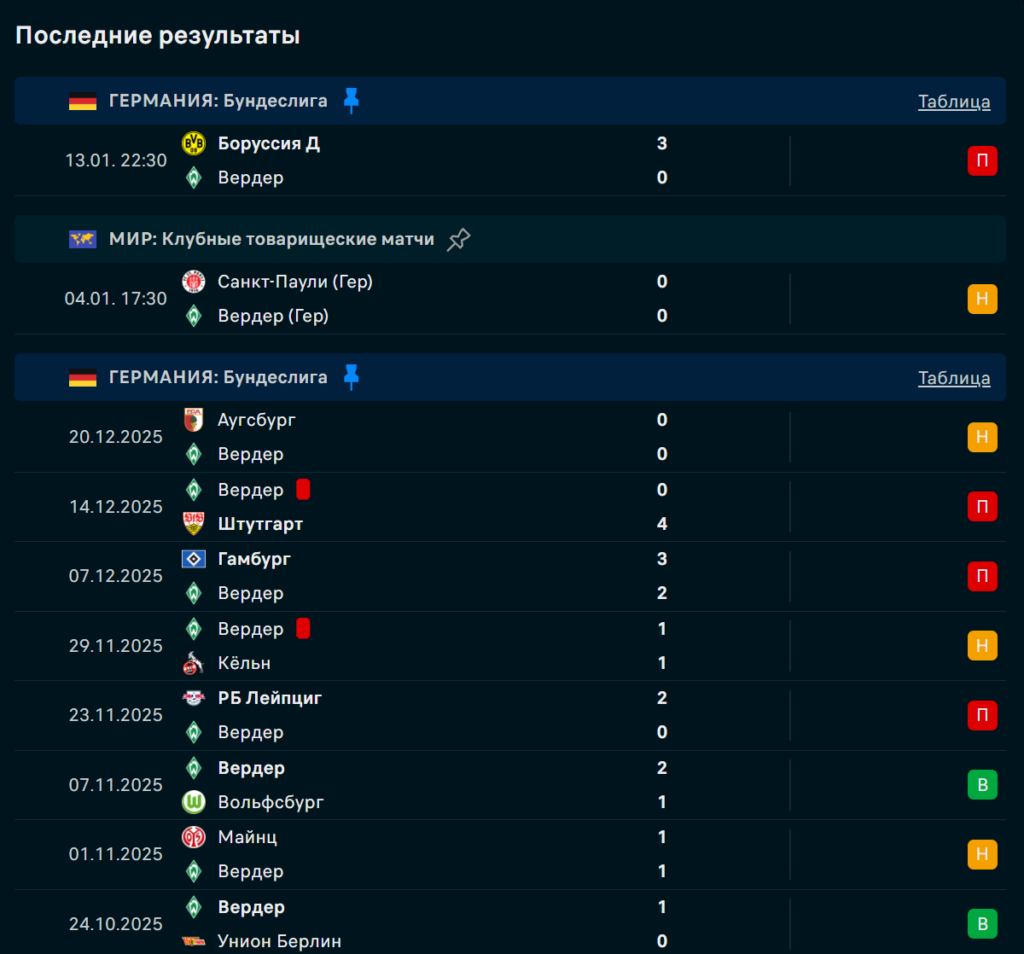1024x954 pixels.
Task: Open the top Bundesliga Таблица link
Action: 954,101
